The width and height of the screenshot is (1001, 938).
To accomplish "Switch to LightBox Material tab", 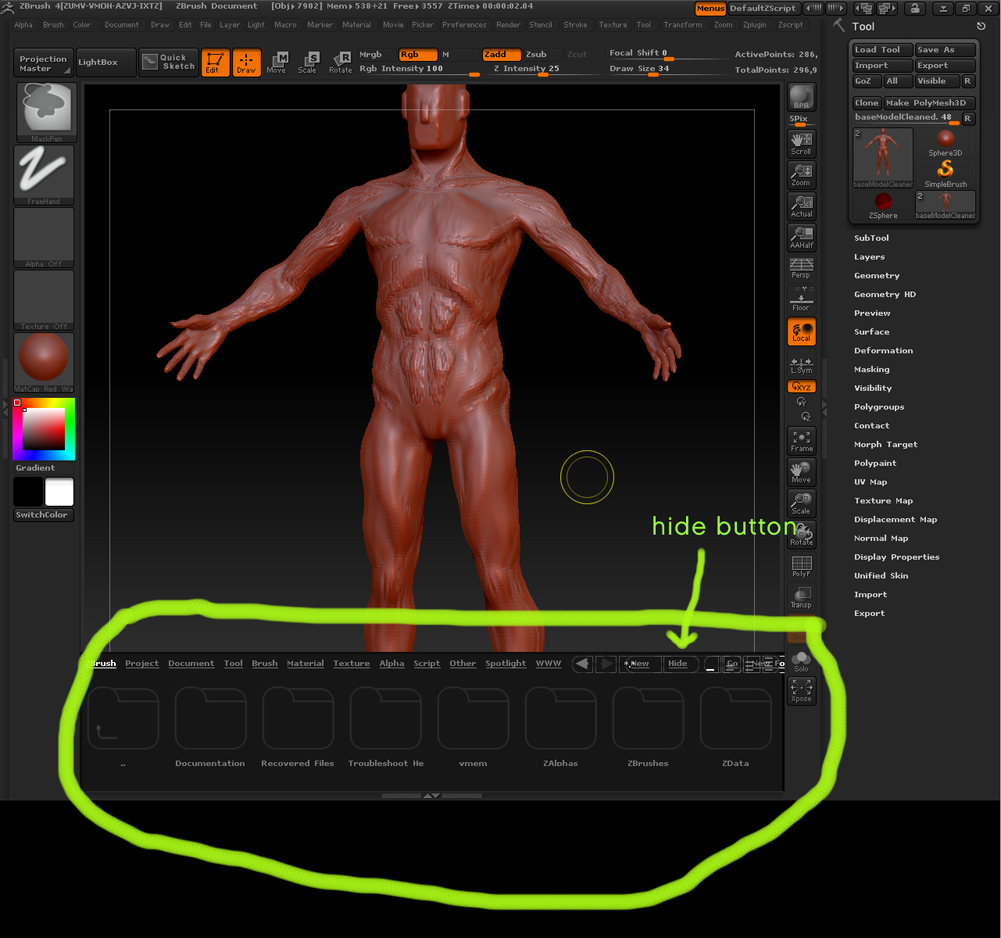I will (305, 663).
